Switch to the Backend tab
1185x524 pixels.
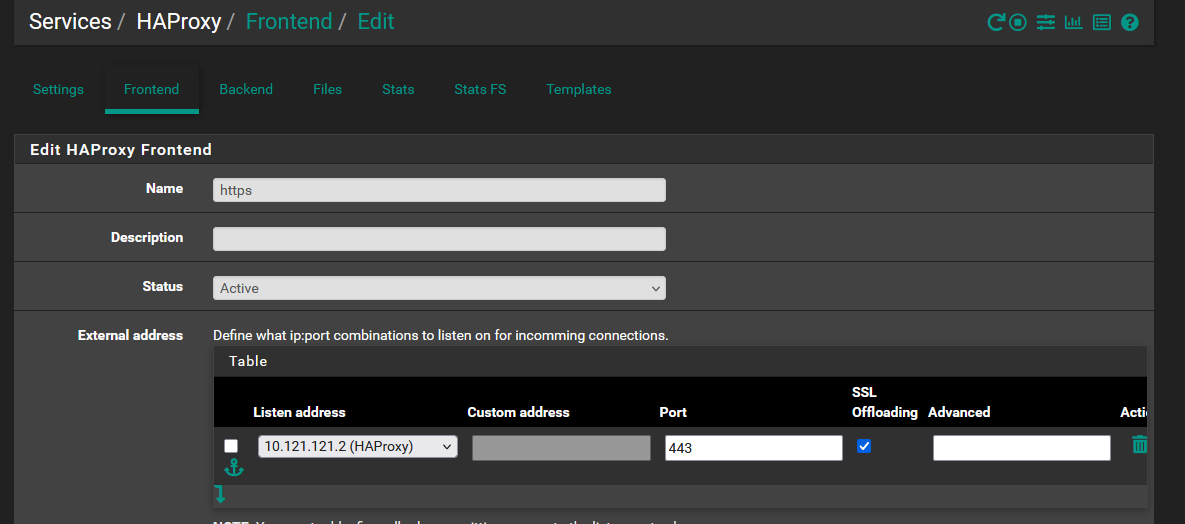pyautogui.click(x=246, y=89)
